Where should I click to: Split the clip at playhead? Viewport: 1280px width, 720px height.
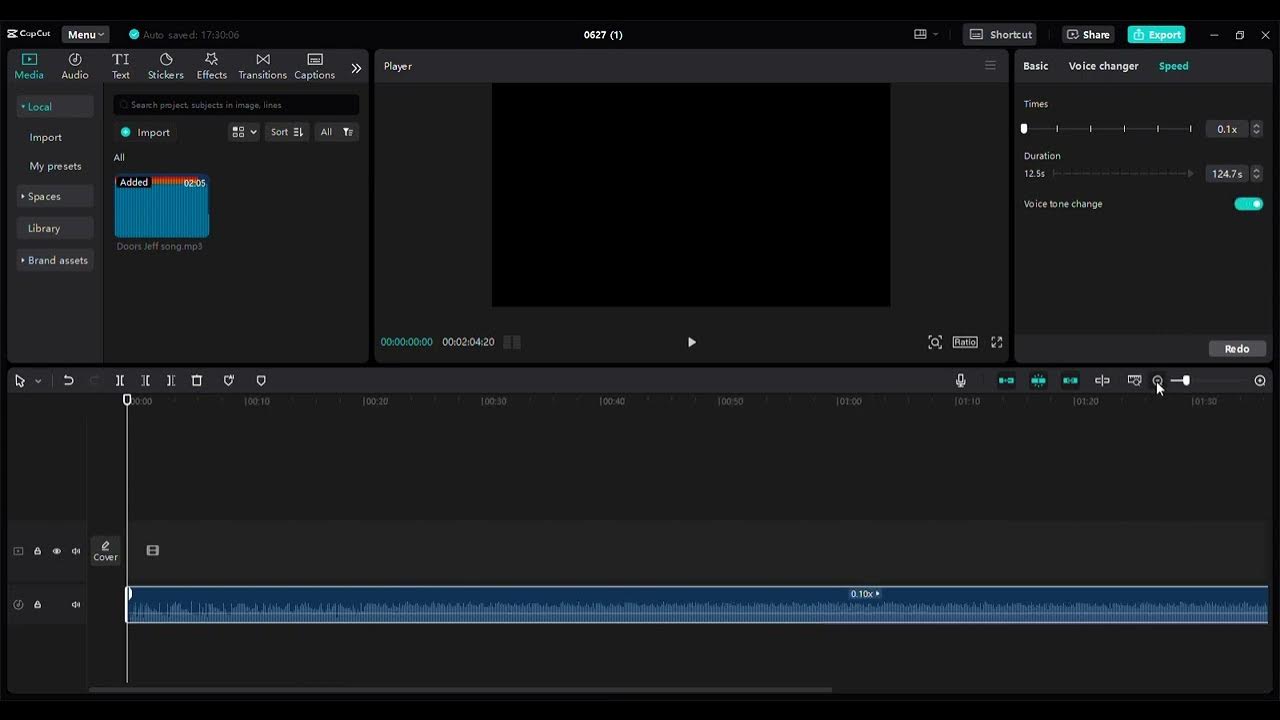pyautogui.click(x=120, y=381)
